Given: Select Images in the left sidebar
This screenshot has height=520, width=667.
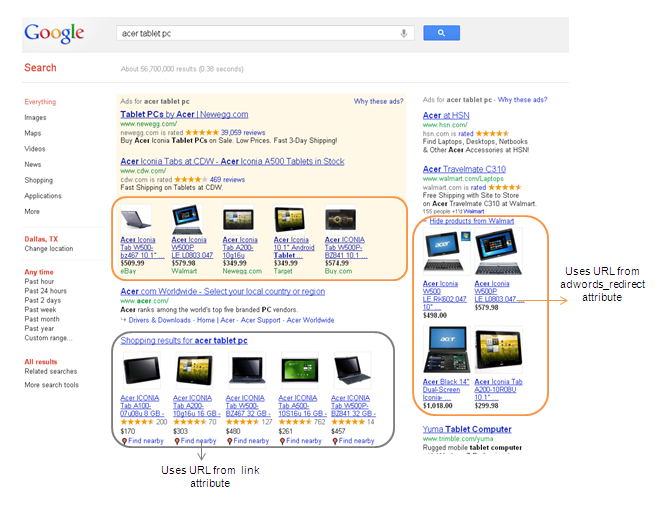Looking at the screenshot, I should pos(35,117).
